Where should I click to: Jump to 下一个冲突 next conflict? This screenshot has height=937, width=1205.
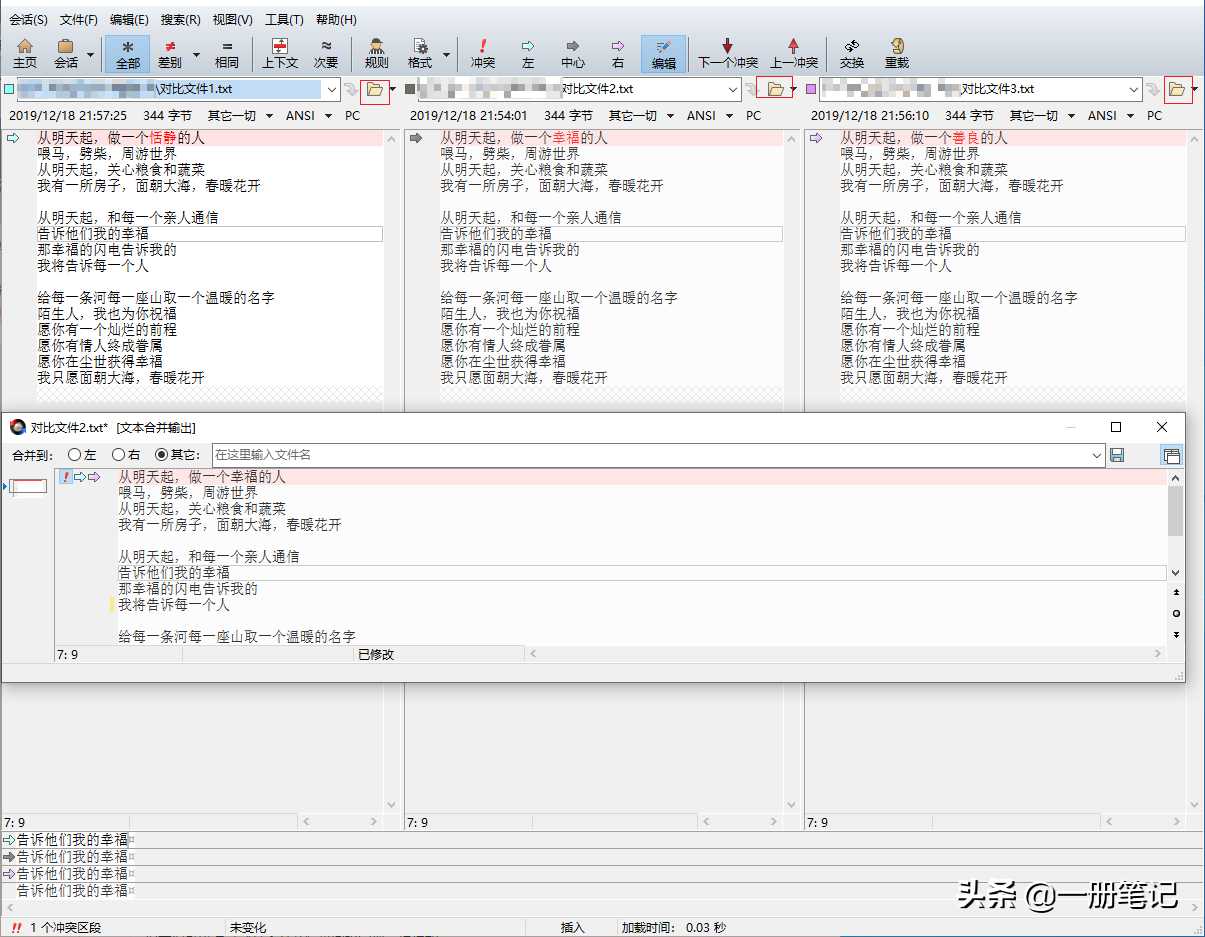726,53
